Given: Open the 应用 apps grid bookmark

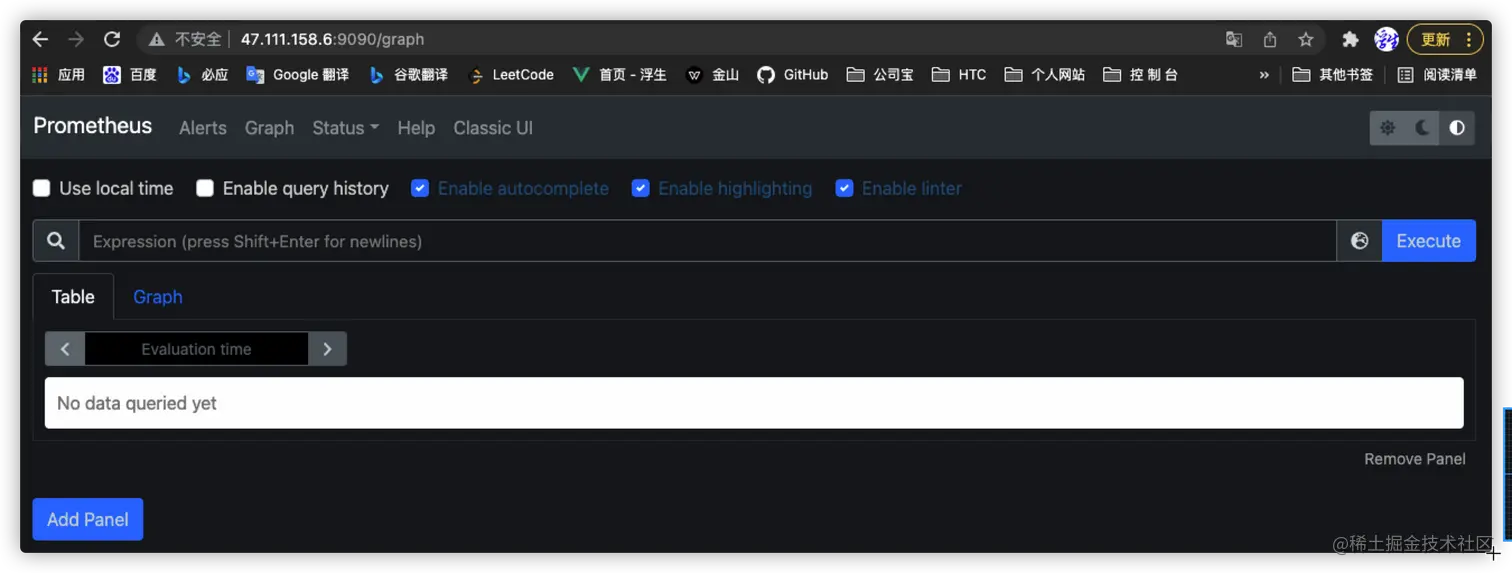Looking at the screenshot, I should click(x=59, y=75).
